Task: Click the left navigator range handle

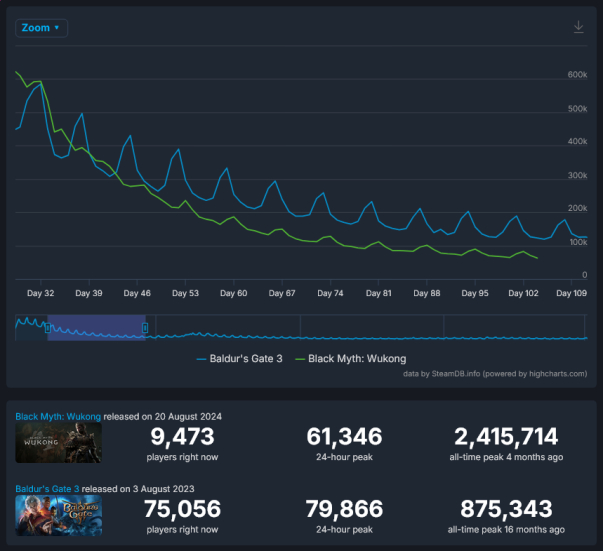Action: [48, 328]
